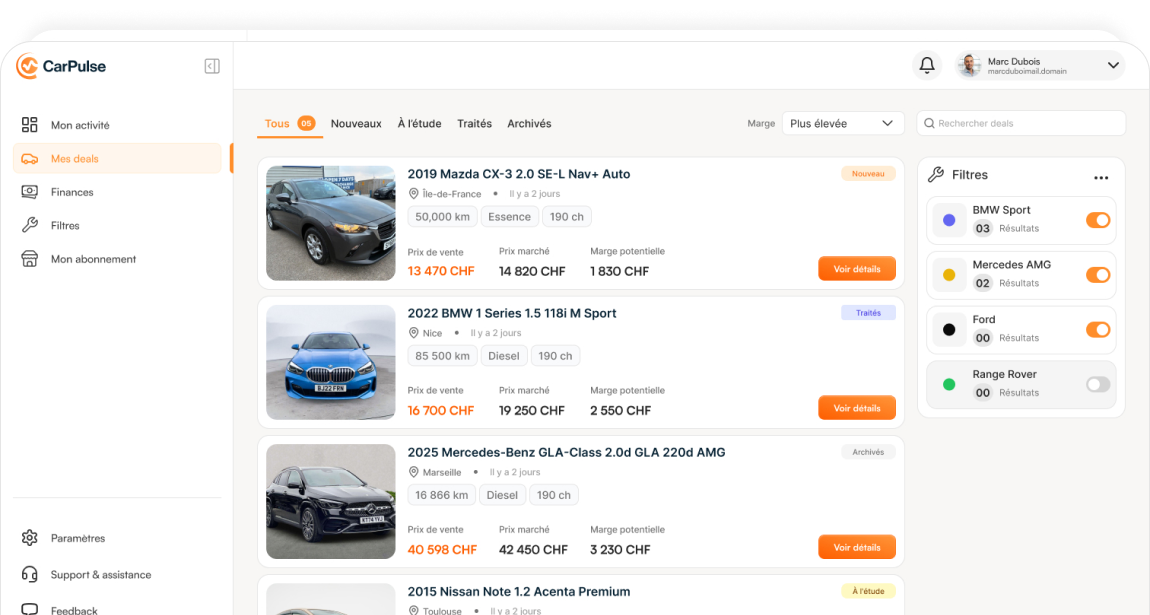Viewport: 1150px width, 615px height.
Task: Open Finances from the sidebar icon
Action: pos(29,192)
